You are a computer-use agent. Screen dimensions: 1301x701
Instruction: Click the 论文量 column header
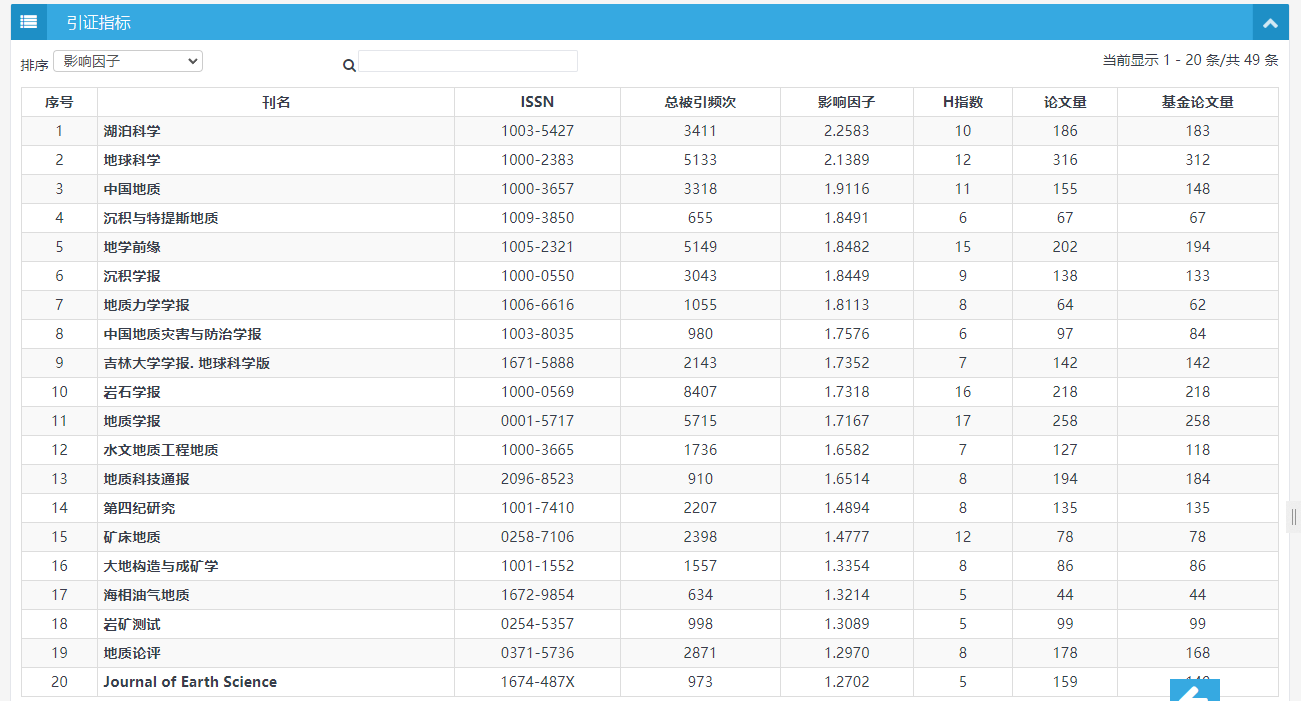(1065, 102)
